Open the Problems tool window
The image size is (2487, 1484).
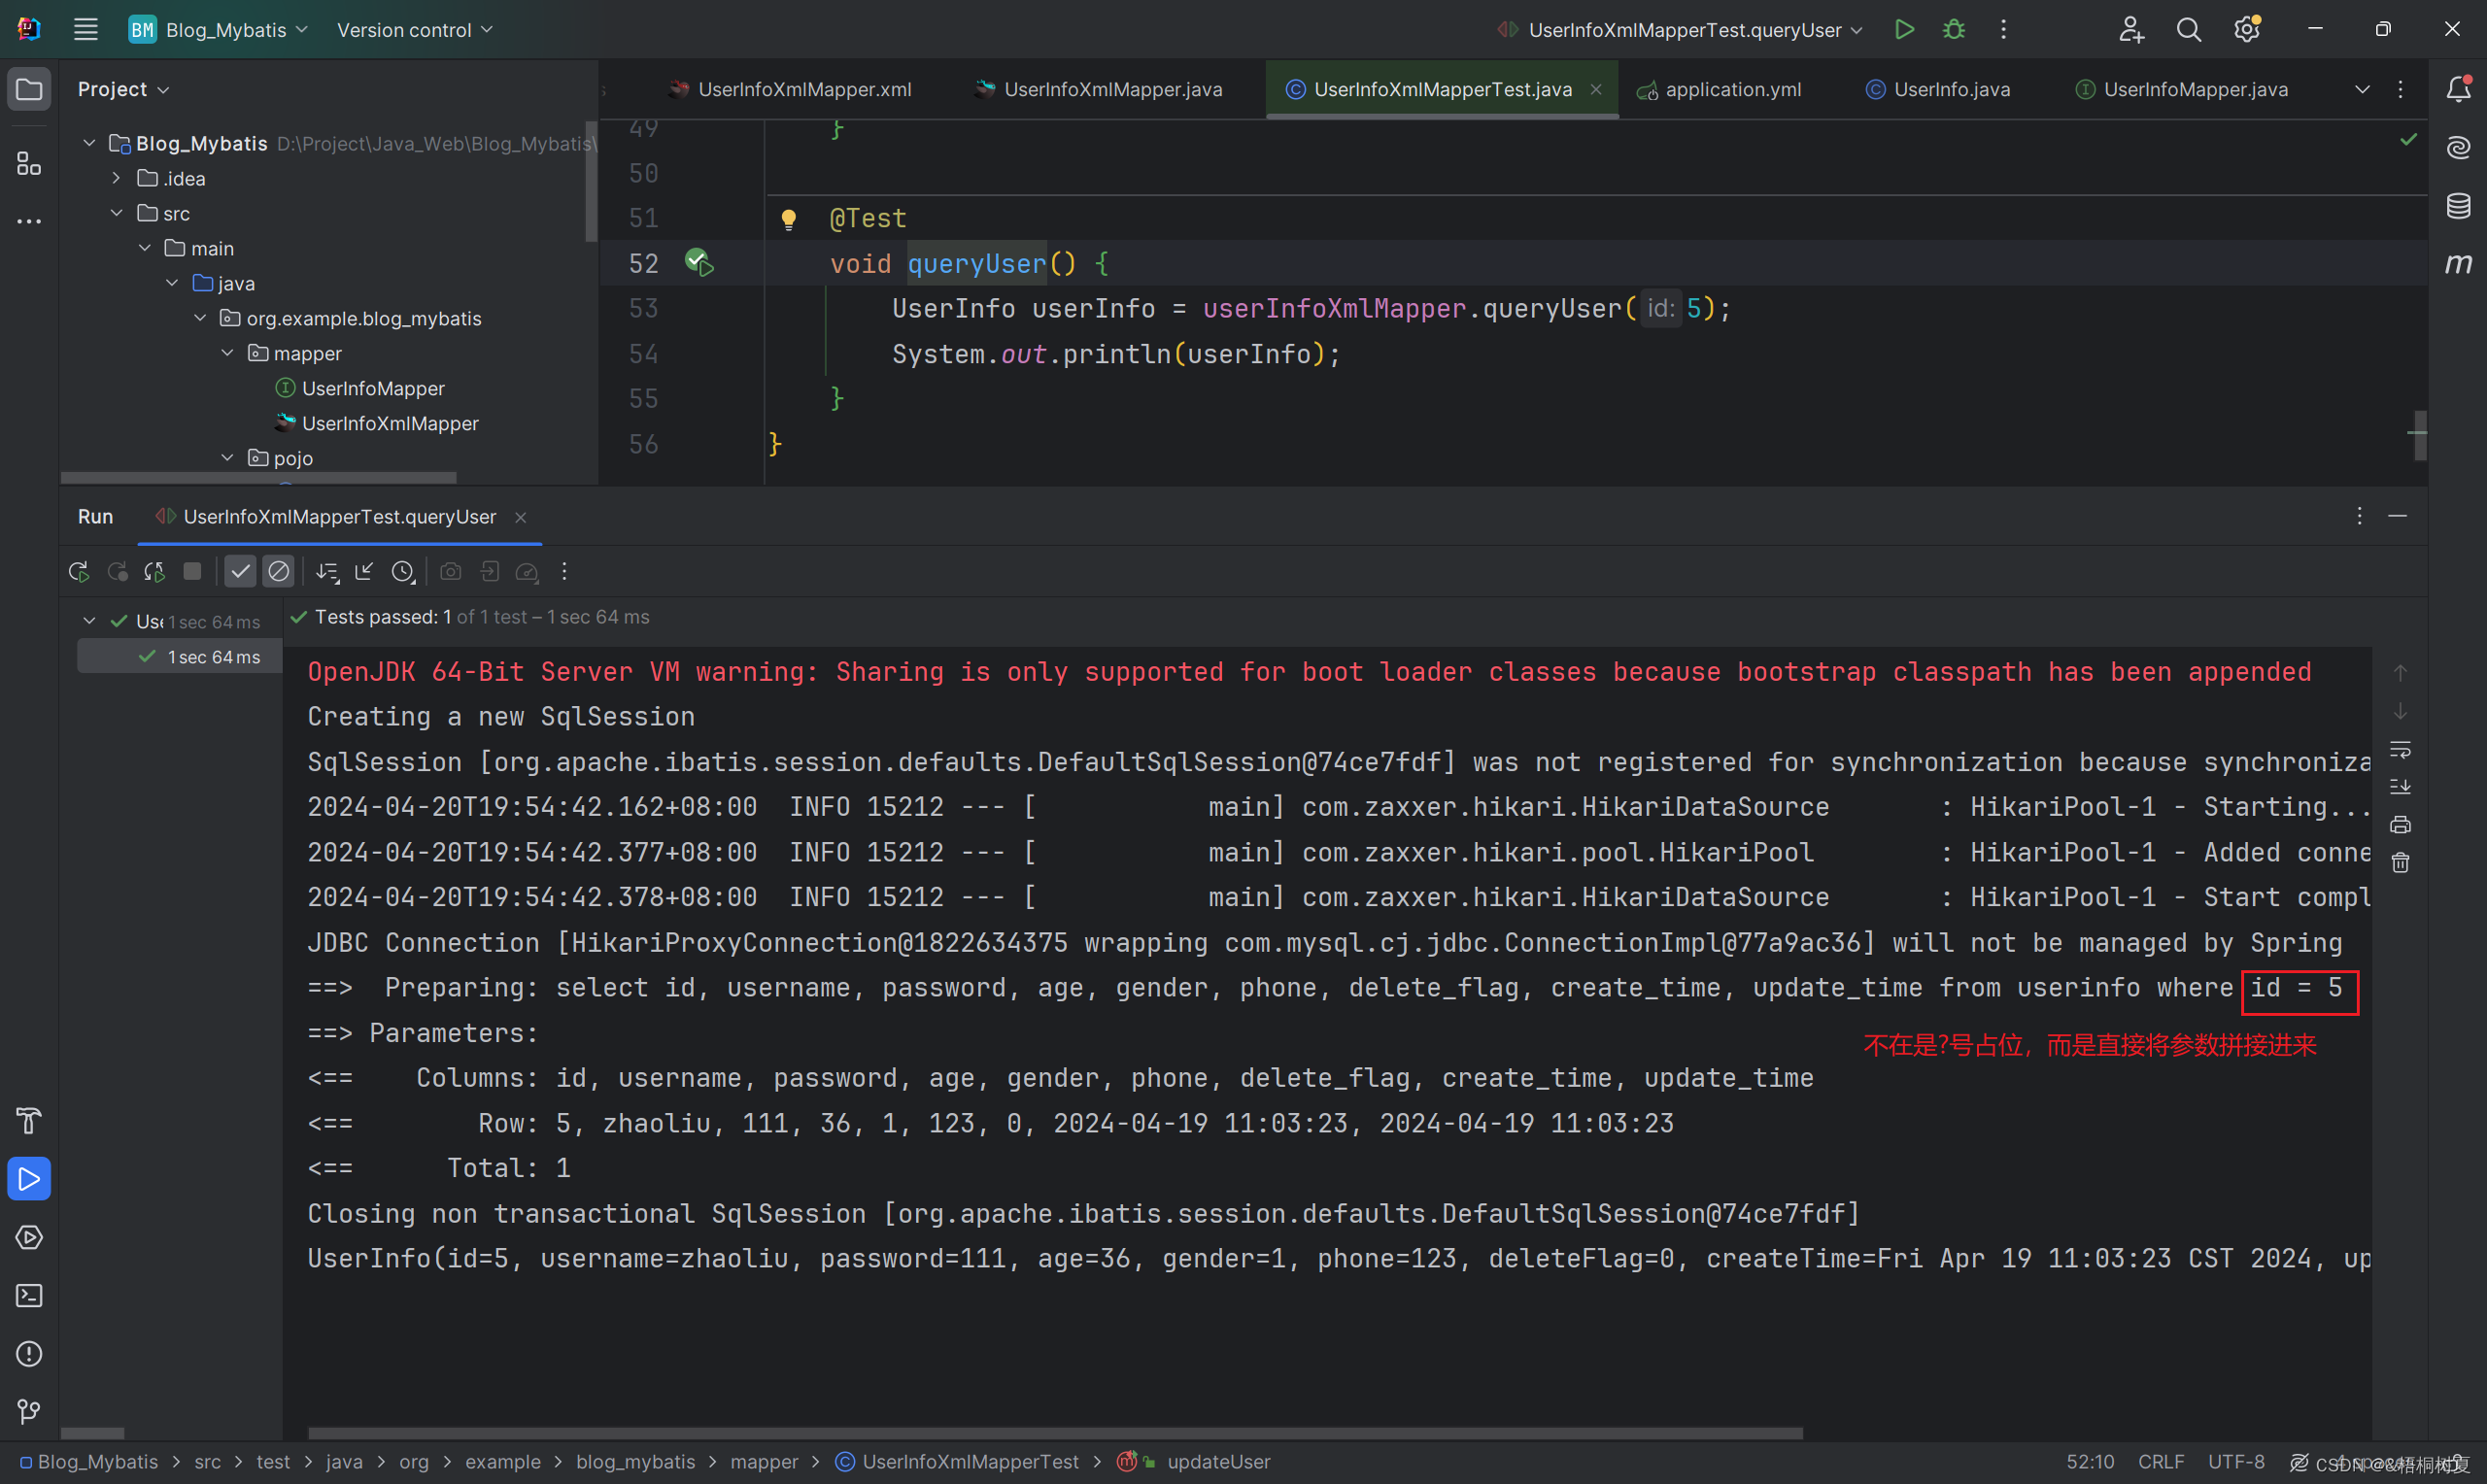point(29,1353)
